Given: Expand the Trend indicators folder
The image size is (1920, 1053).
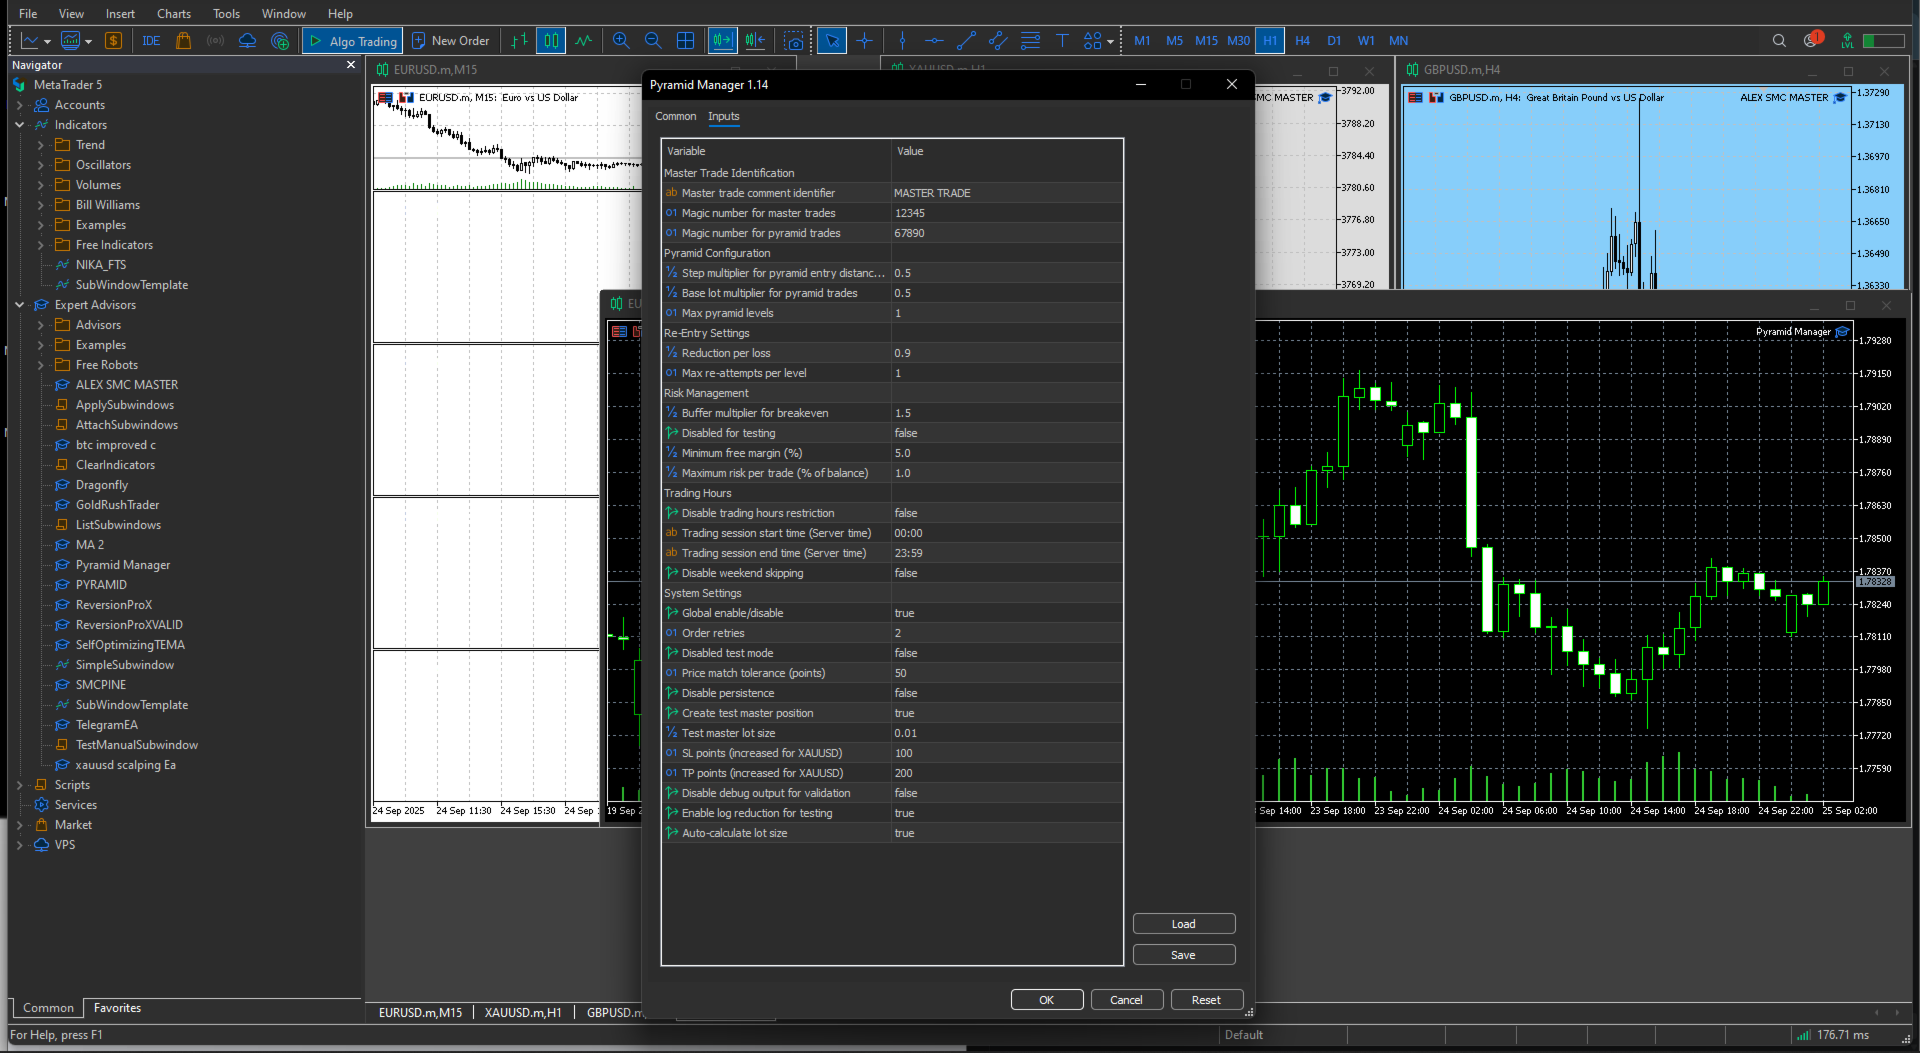Looking at the screenshot, I should coord(40,145).
